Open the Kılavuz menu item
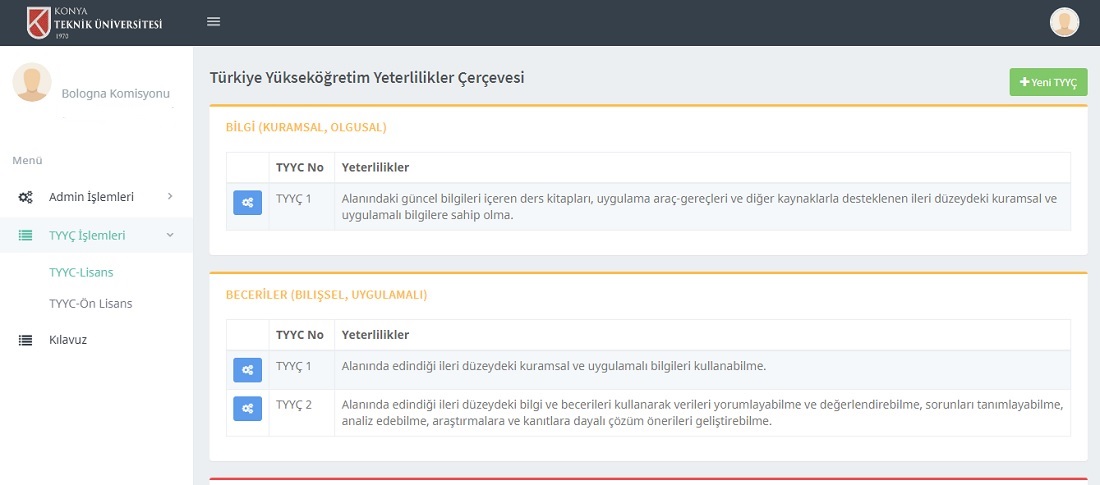1100x485 pixels. [68, 340]
